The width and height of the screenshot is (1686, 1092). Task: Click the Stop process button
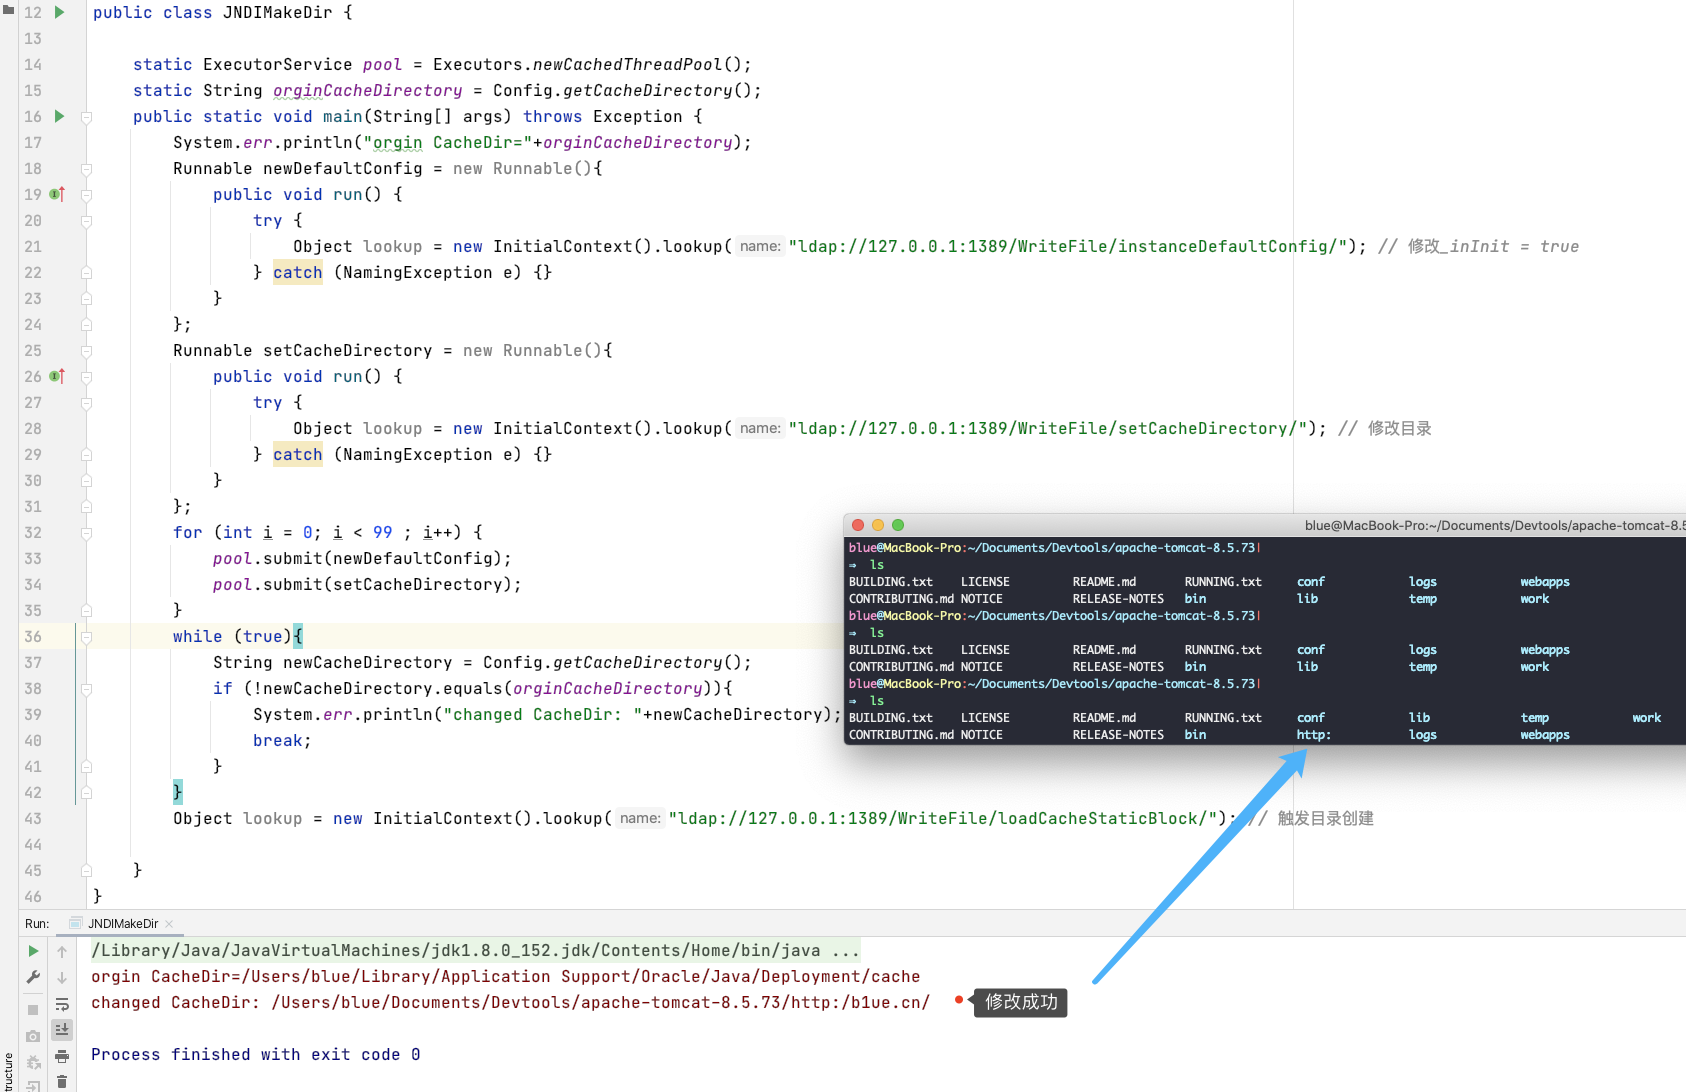pos(33,1010)
